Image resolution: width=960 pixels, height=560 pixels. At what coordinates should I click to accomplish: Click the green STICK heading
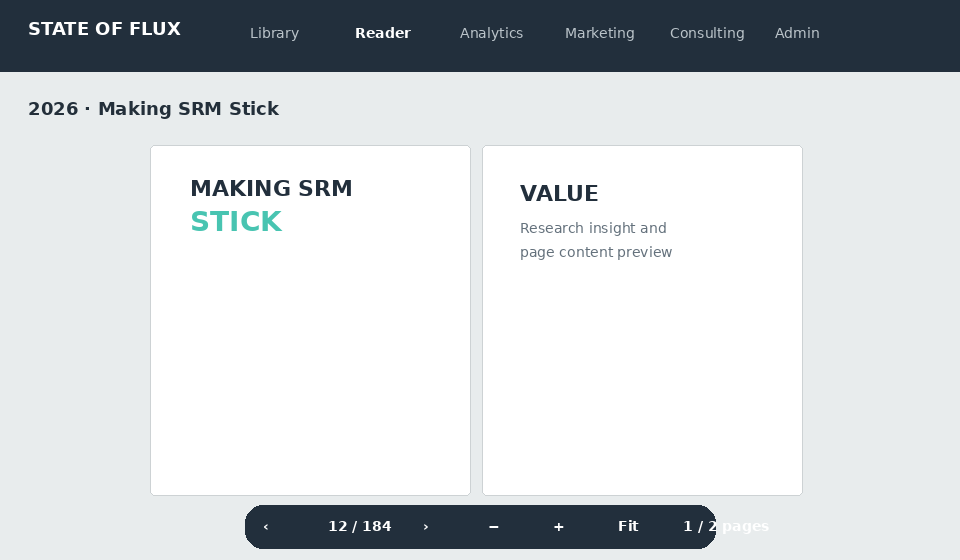[x=236, y=222]
